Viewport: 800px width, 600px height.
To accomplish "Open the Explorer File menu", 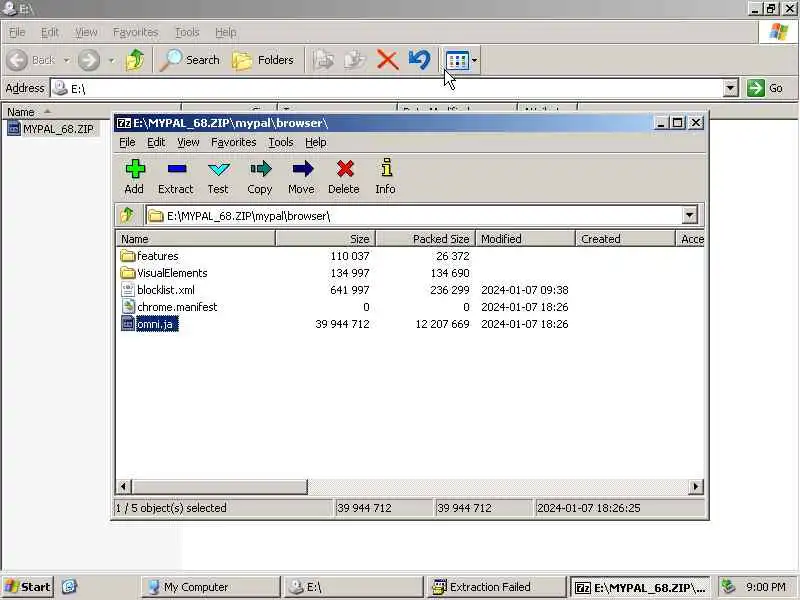I will coord(17,32).
